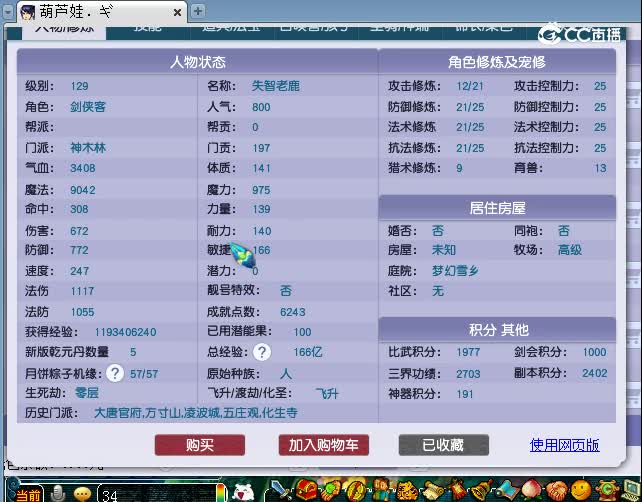The width and height of the screenshot is (642, 502).
Task: Open the handshake friends icon
Action: pos(556,490)
